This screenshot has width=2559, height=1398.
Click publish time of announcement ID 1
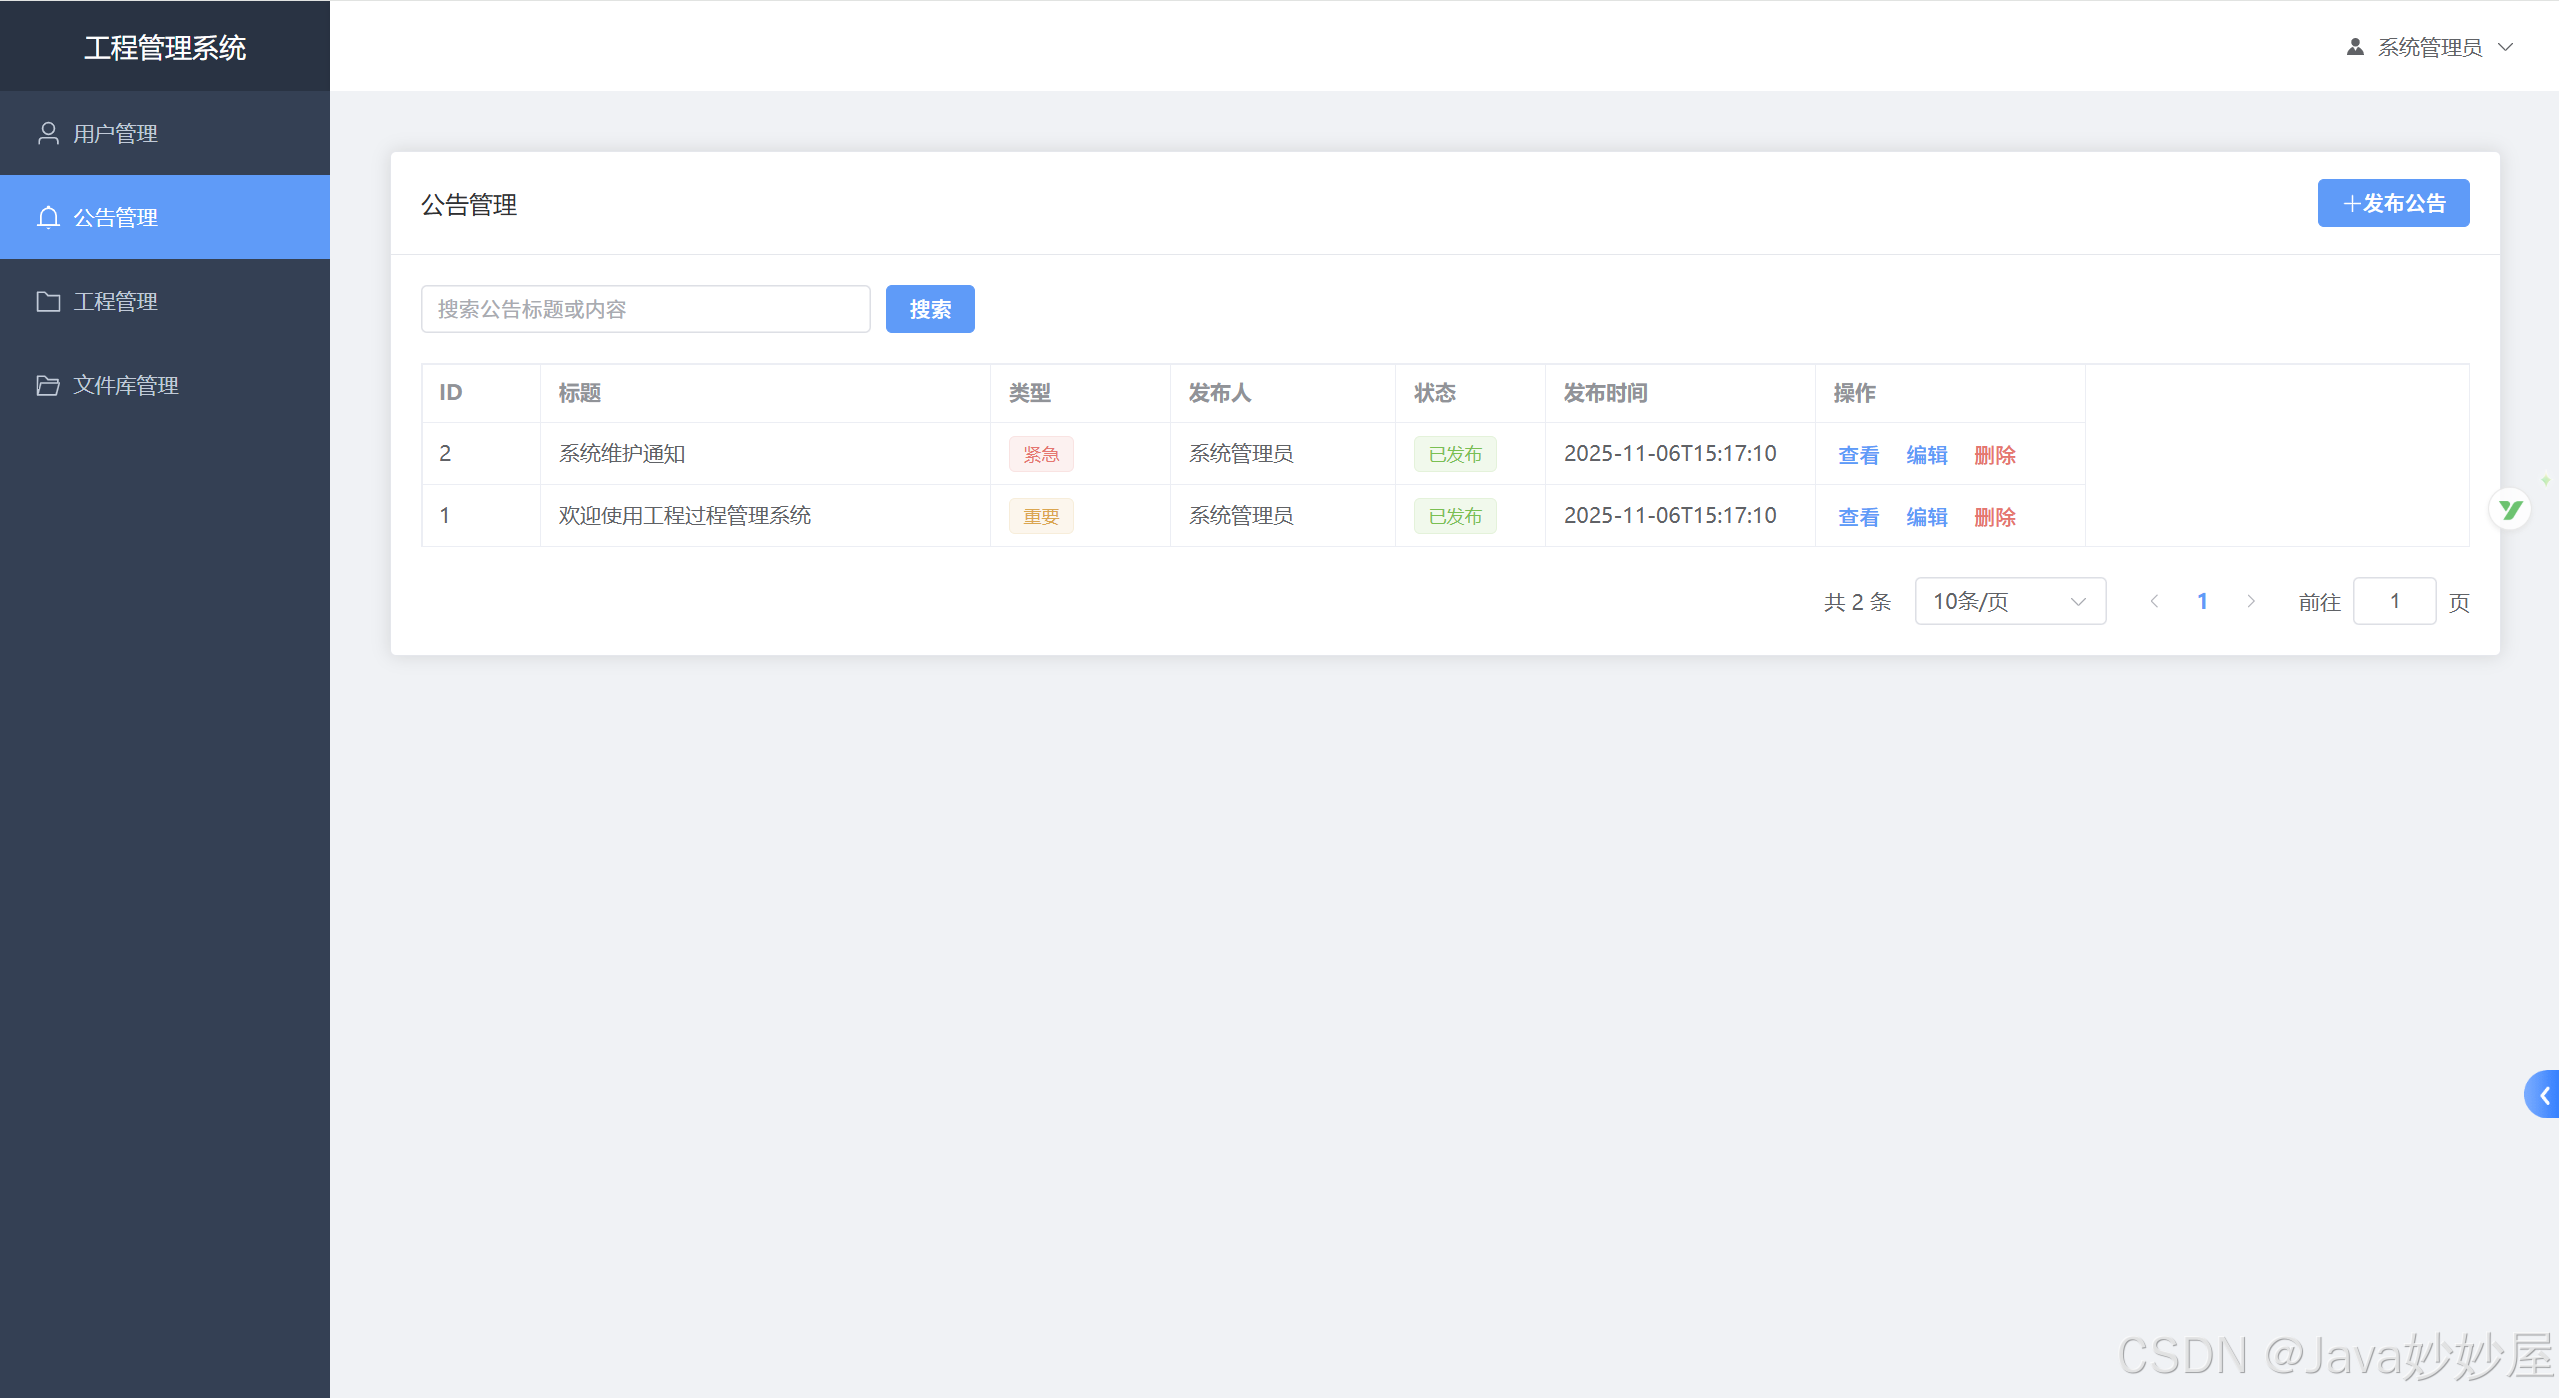click(x=1670, y=515)
